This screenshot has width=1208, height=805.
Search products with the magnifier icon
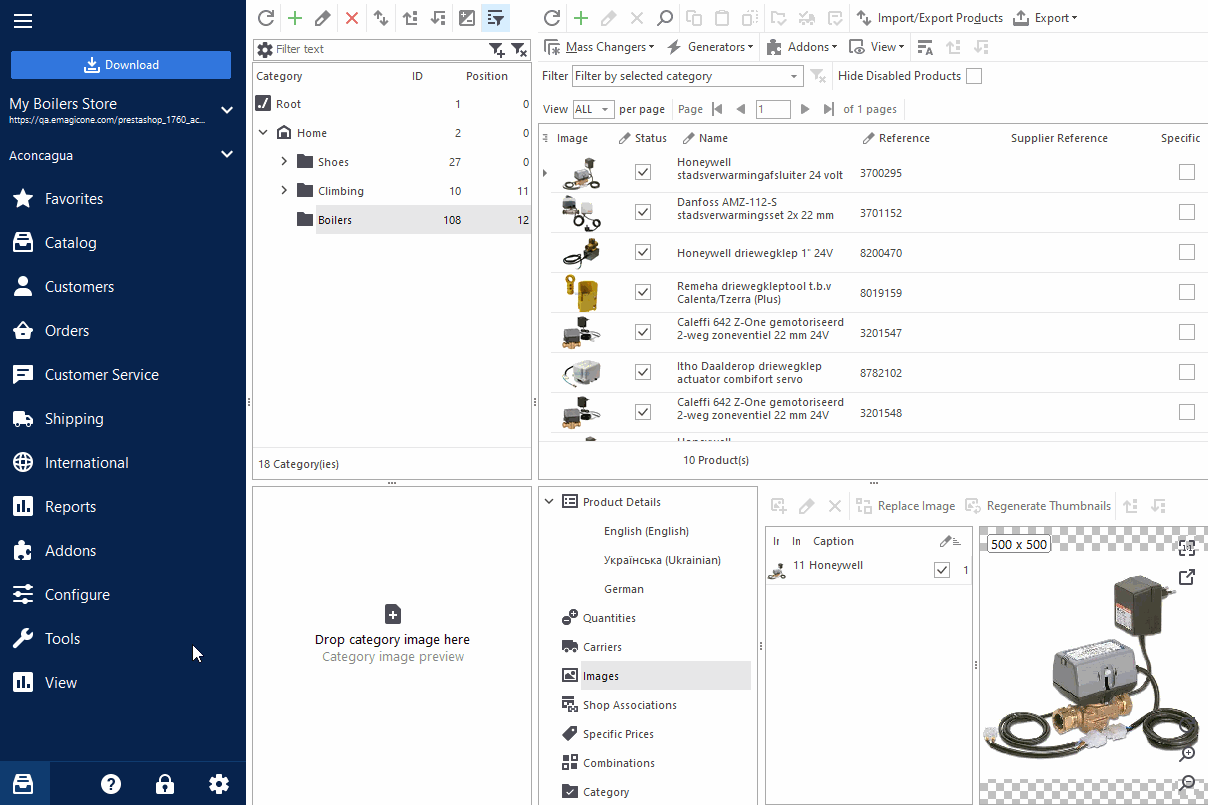(664, 18)
